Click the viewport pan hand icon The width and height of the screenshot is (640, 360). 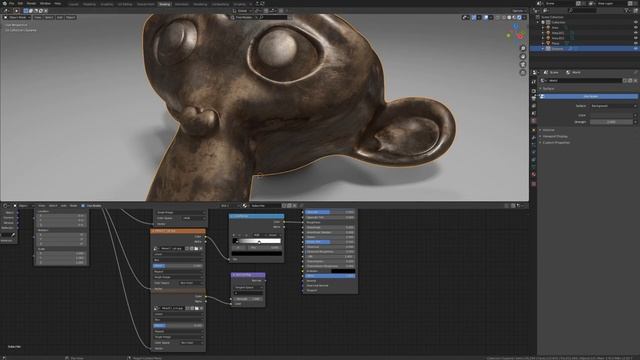[x=523, y=56]
